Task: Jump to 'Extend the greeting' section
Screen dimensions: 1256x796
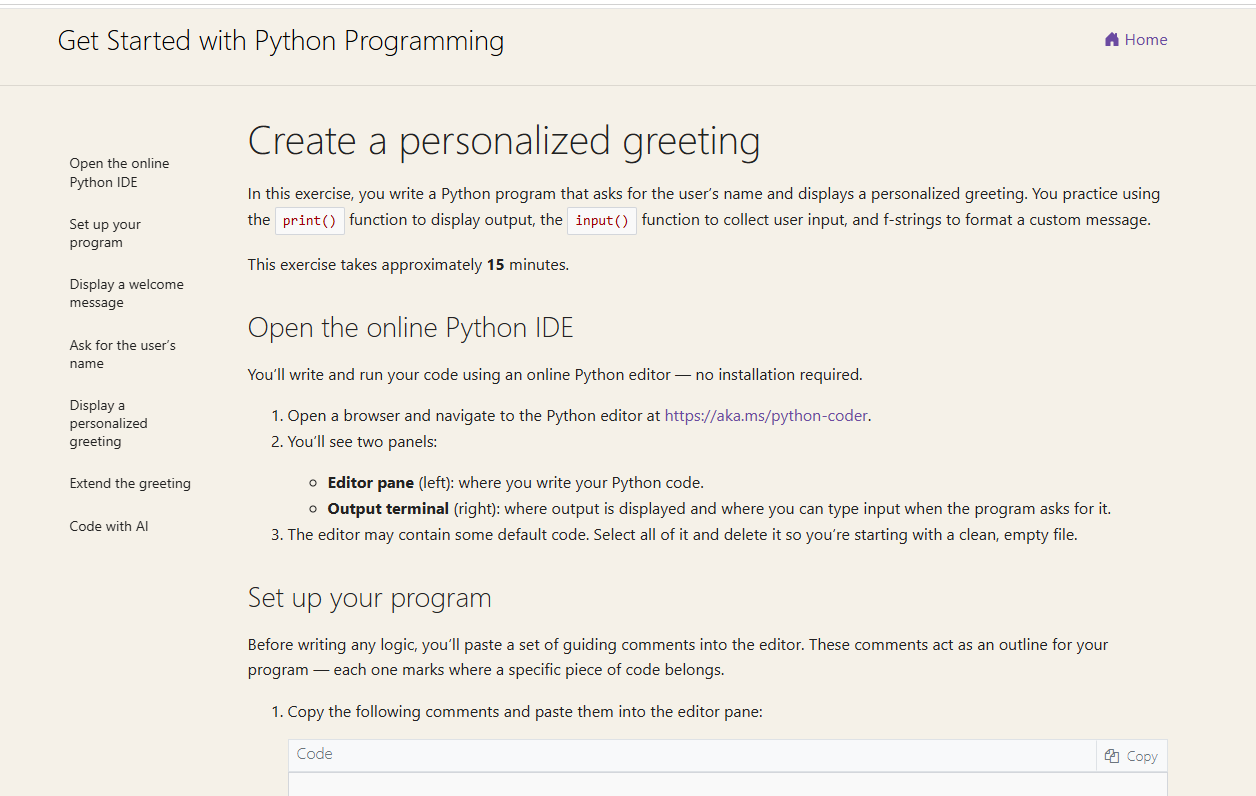Action: 130,483
